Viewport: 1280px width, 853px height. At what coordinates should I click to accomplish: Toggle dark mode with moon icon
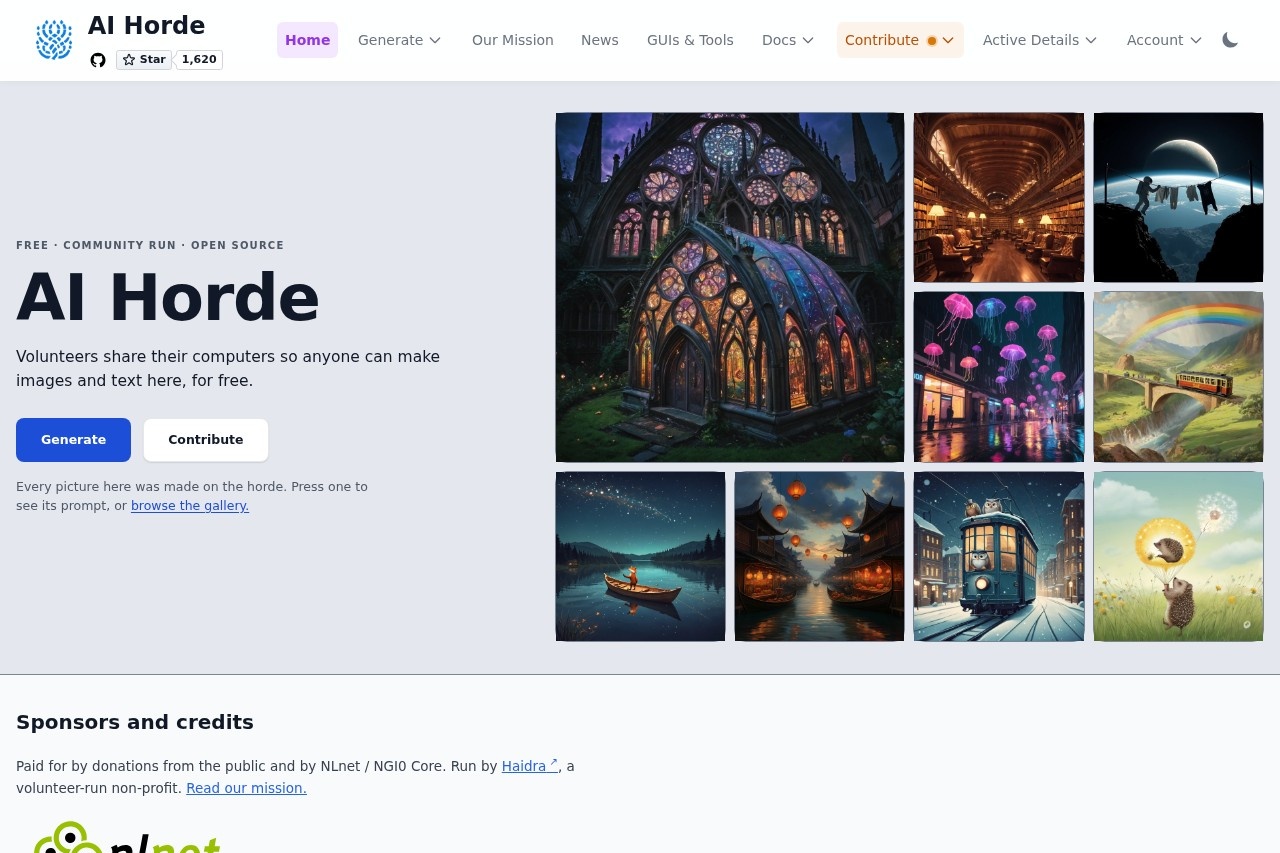pyautogui.click(x=1230, y=40)
